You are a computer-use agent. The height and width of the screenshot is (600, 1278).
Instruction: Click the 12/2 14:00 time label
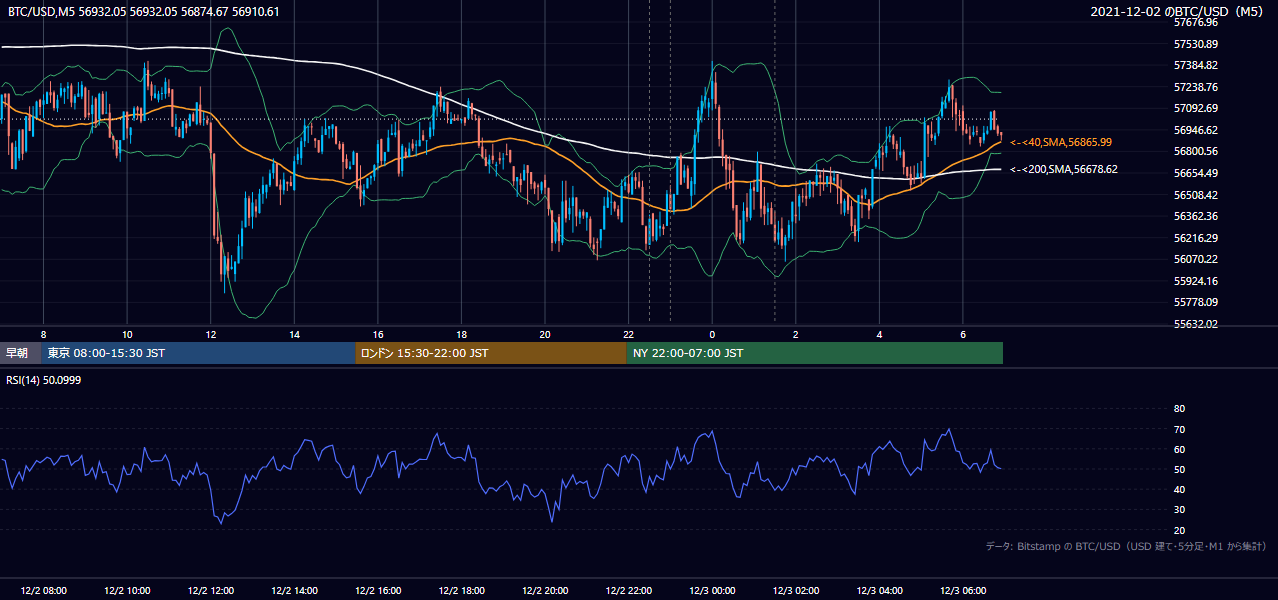(294, 591)
